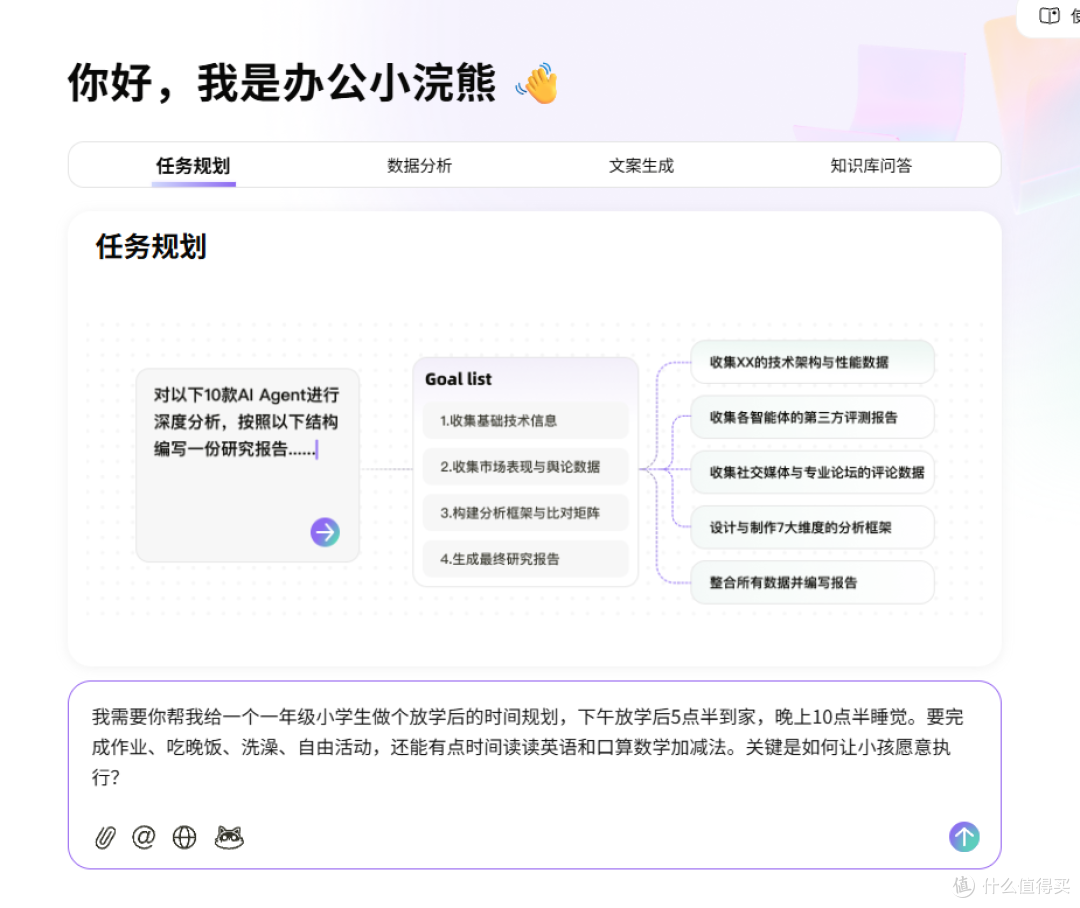Click the 整合所有数据并编写报告 node
Viewport: 1080px width, 908px height.
pos(812,582)
